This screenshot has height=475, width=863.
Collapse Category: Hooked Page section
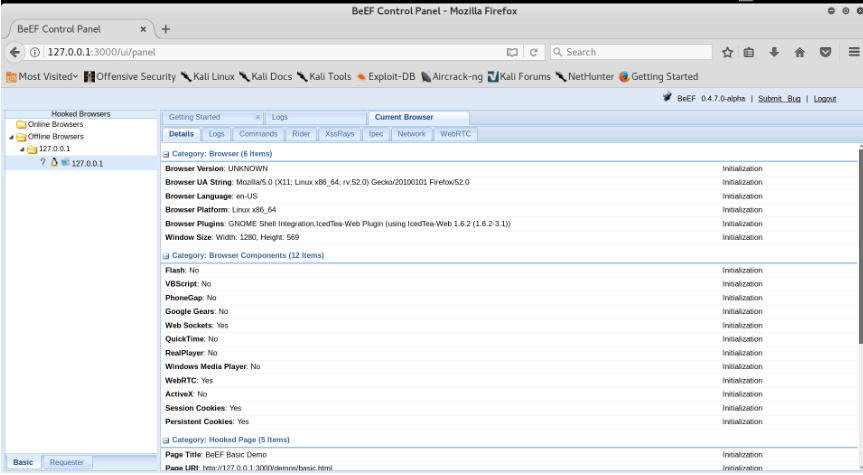[166, 440]
